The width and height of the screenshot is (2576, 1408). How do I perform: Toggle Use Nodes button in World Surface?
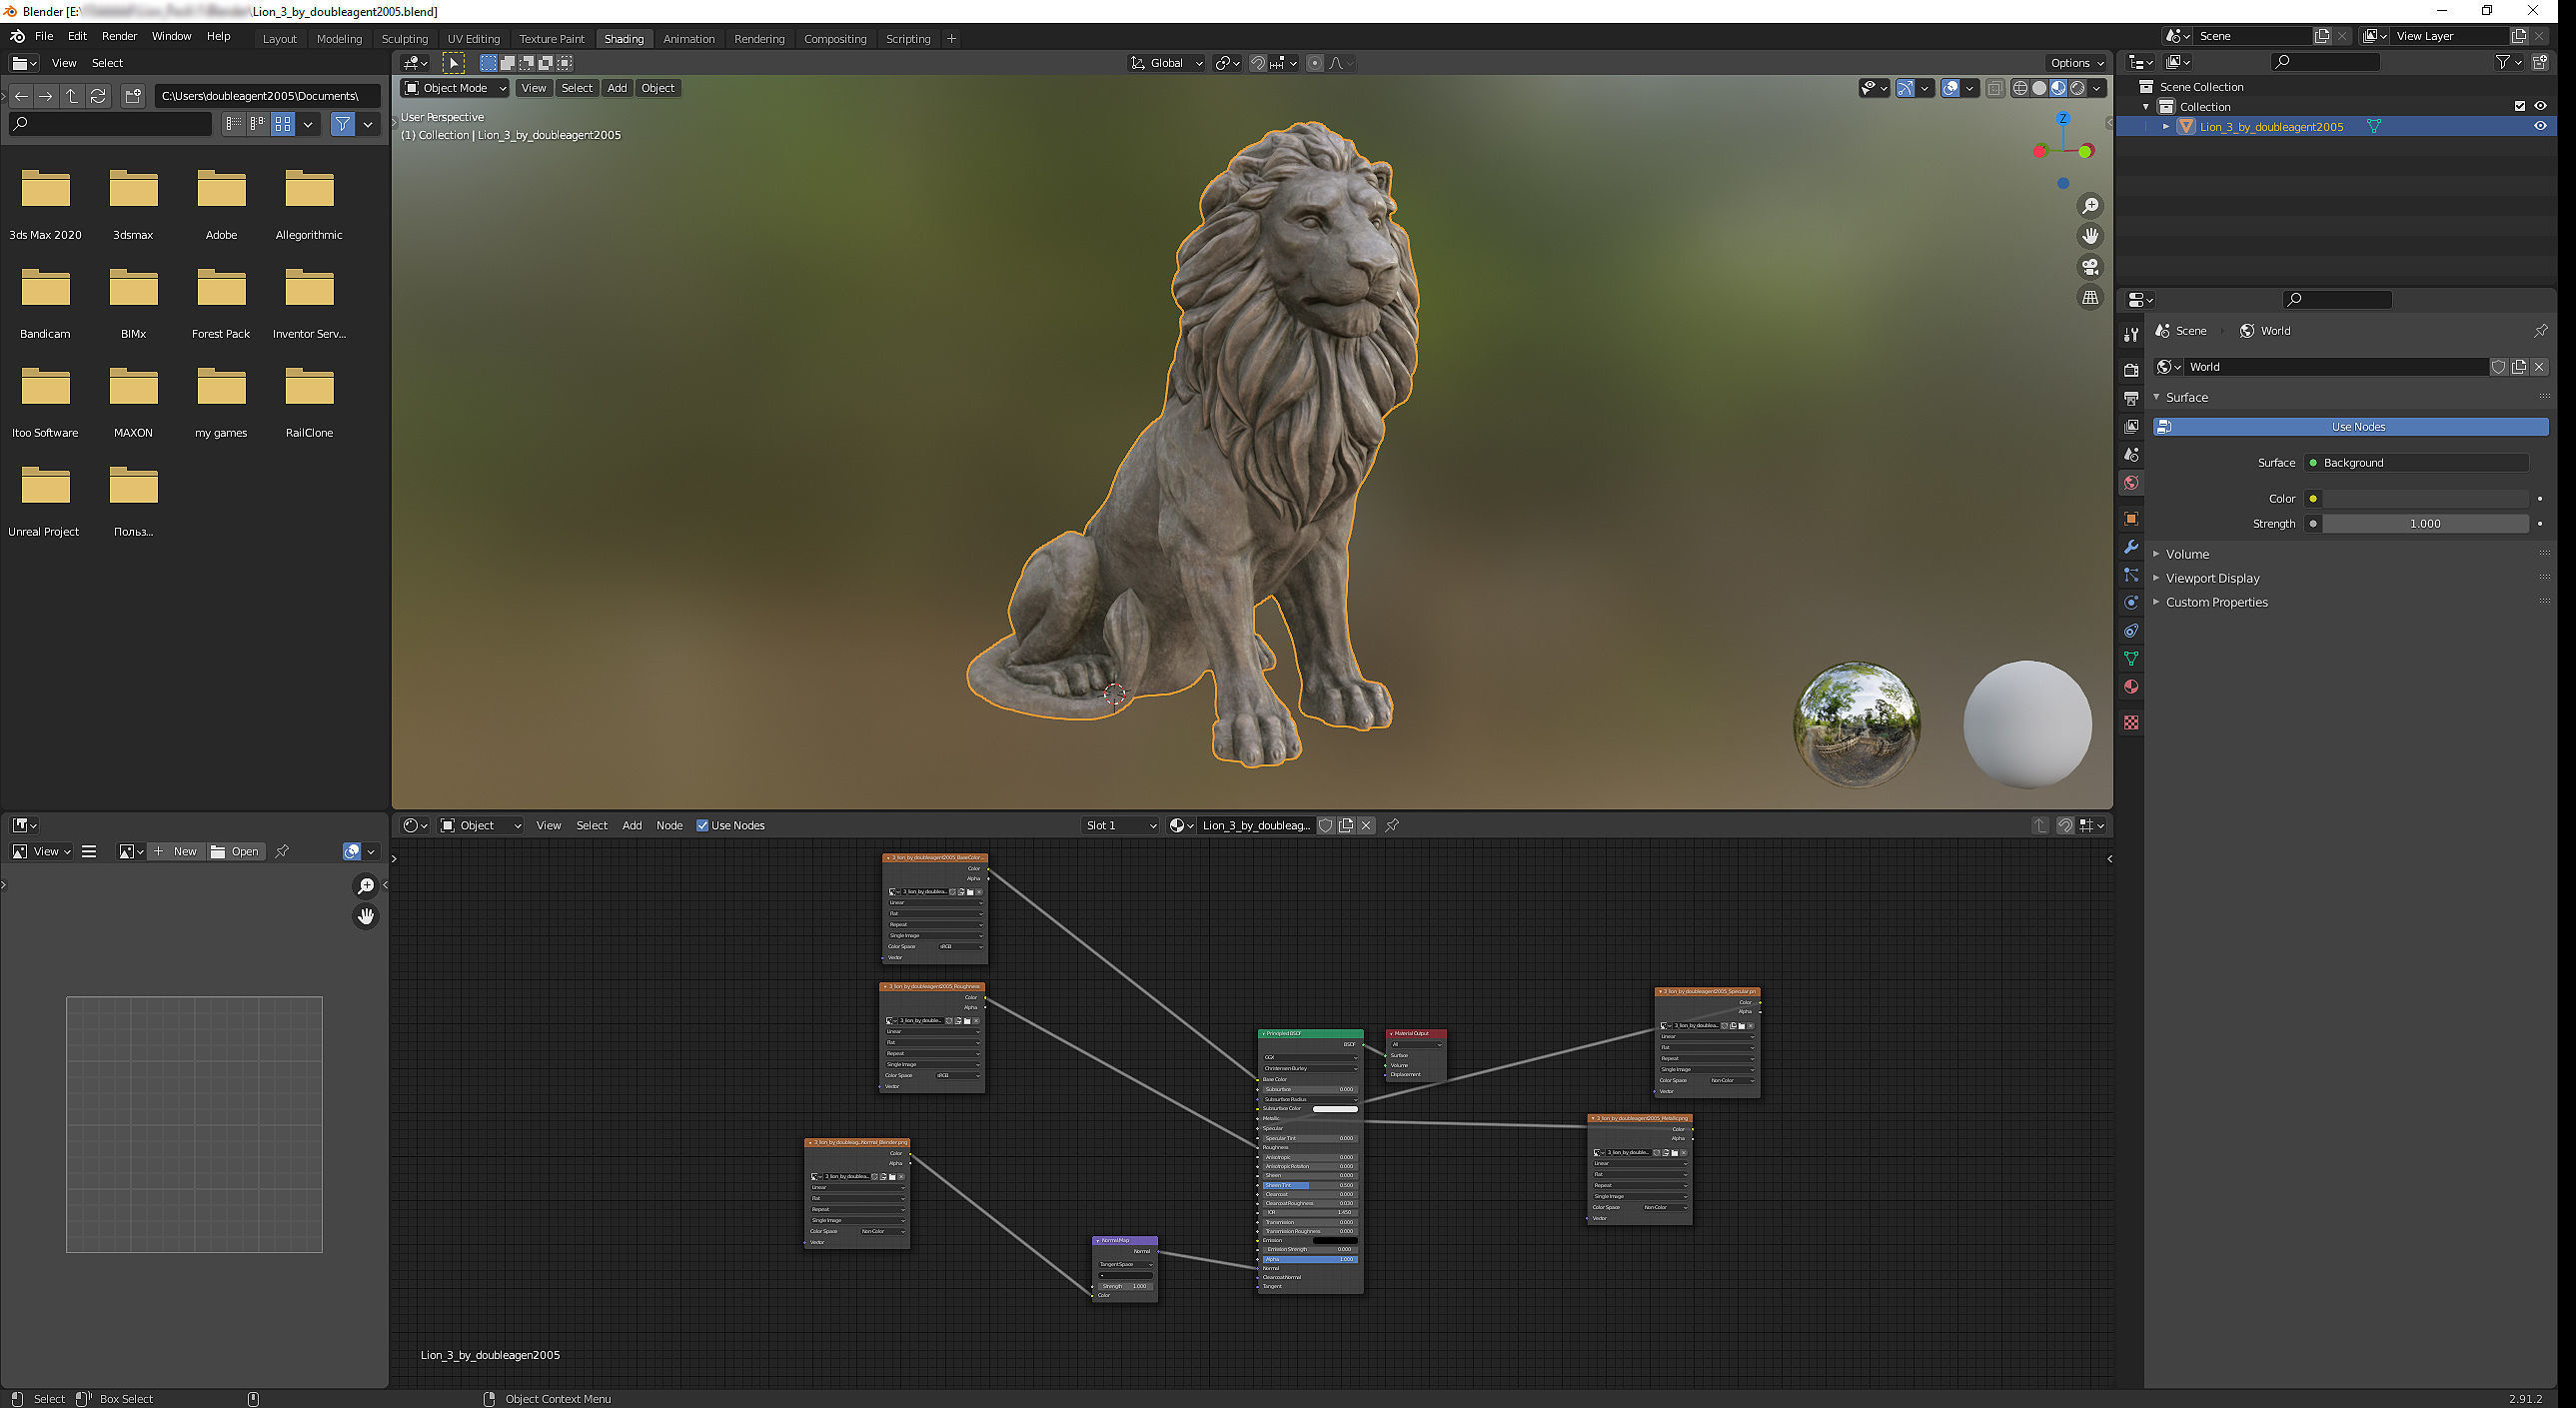(x=2350, y=427)
